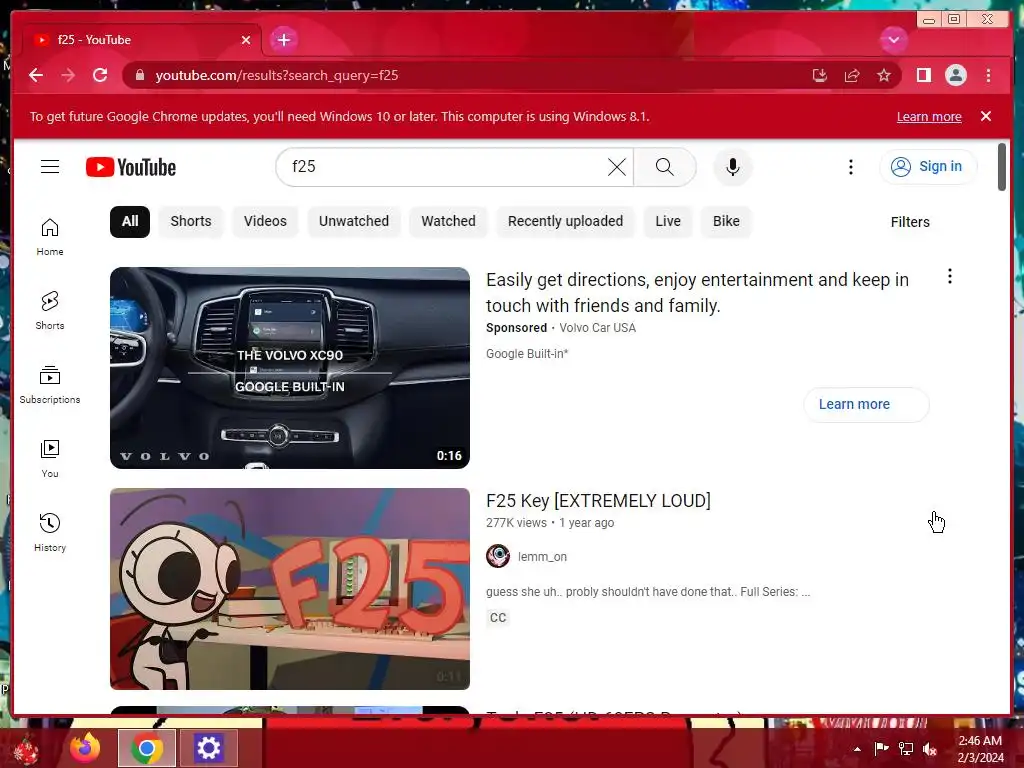This screenshot has height=768, width=1024.
Task: Open Firefox from the taskbar
Action: (x=86, y=748)
